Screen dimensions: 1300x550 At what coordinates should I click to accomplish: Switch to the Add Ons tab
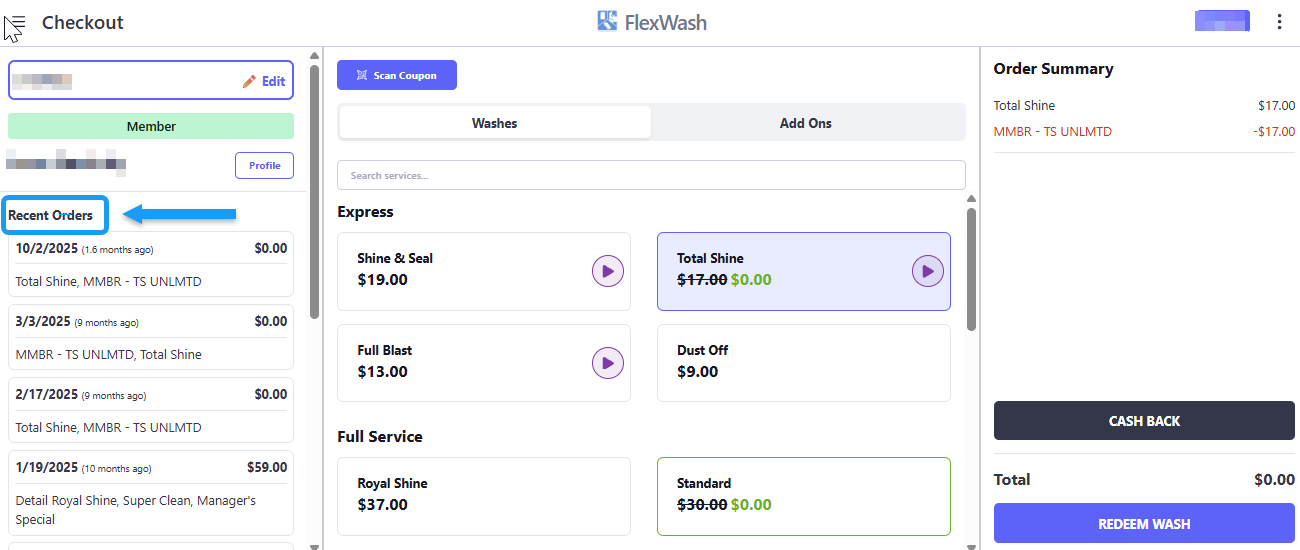[x=805, y=123]
